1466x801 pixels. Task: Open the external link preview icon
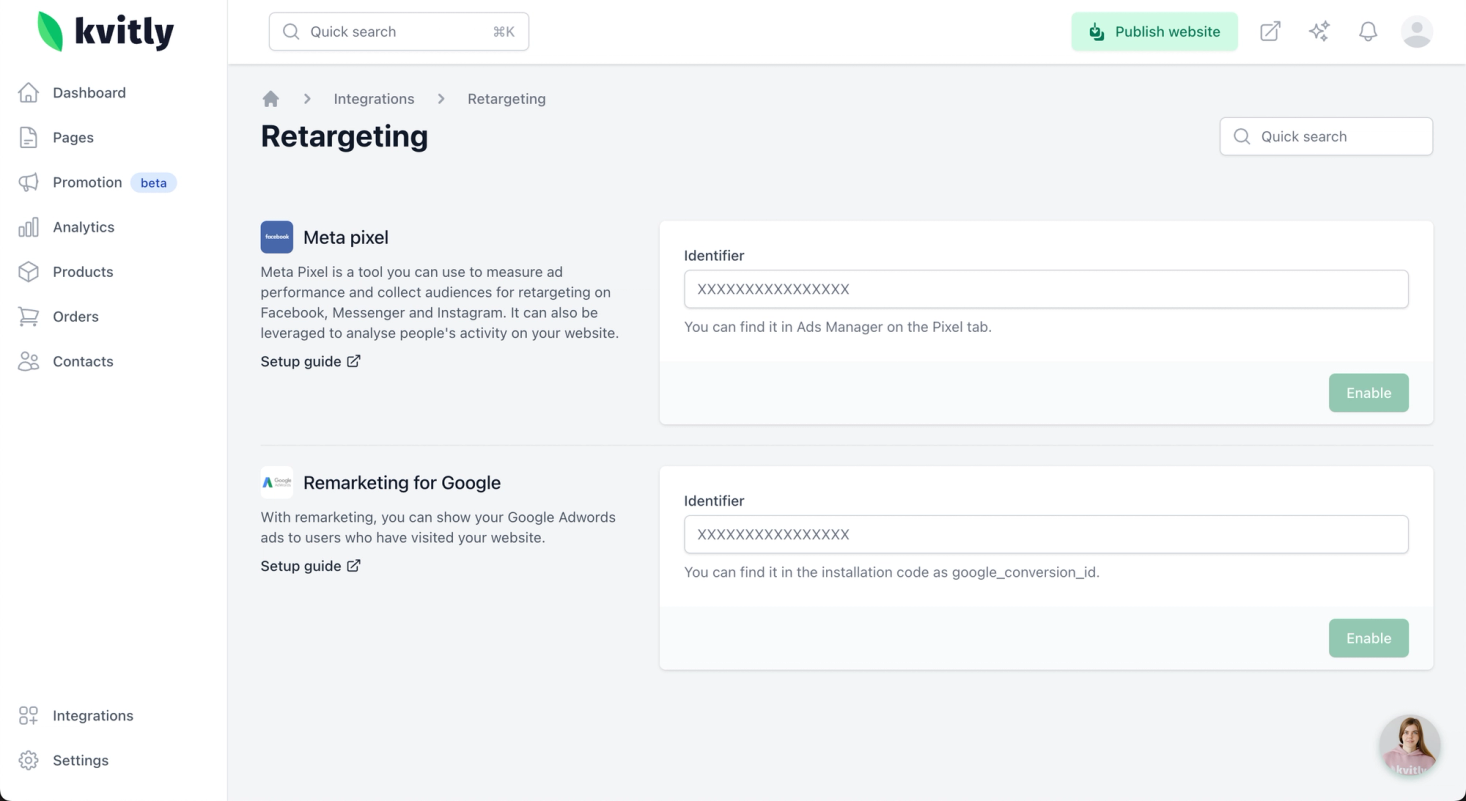1270,32
